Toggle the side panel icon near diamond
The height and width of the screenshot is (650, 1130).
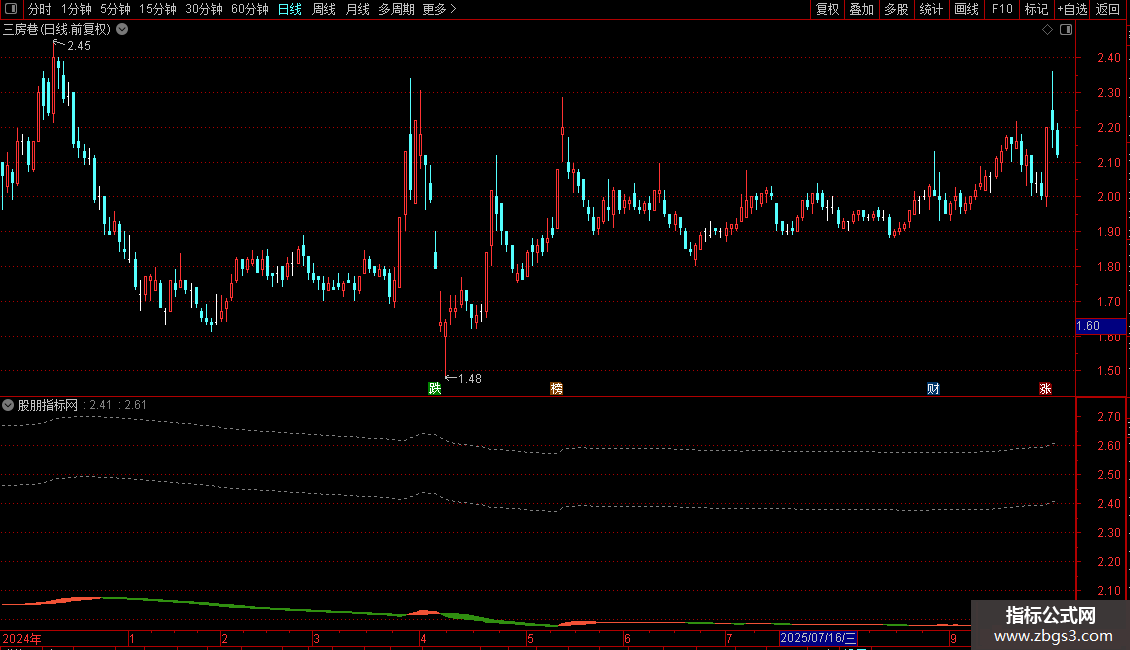click(1066, 30)
